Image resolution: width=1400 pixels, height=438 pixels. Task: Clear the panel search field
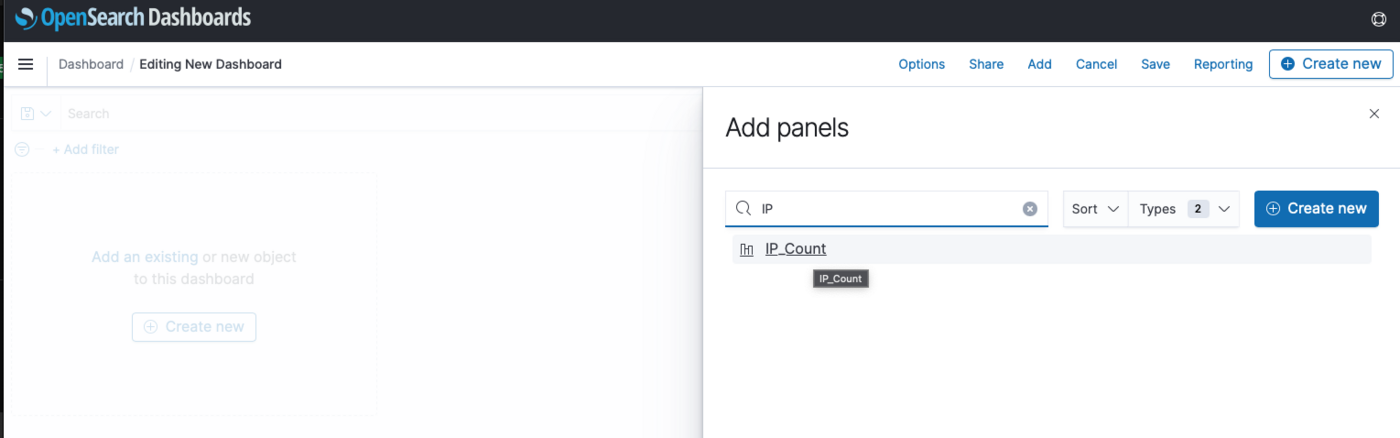(1030, 209)
